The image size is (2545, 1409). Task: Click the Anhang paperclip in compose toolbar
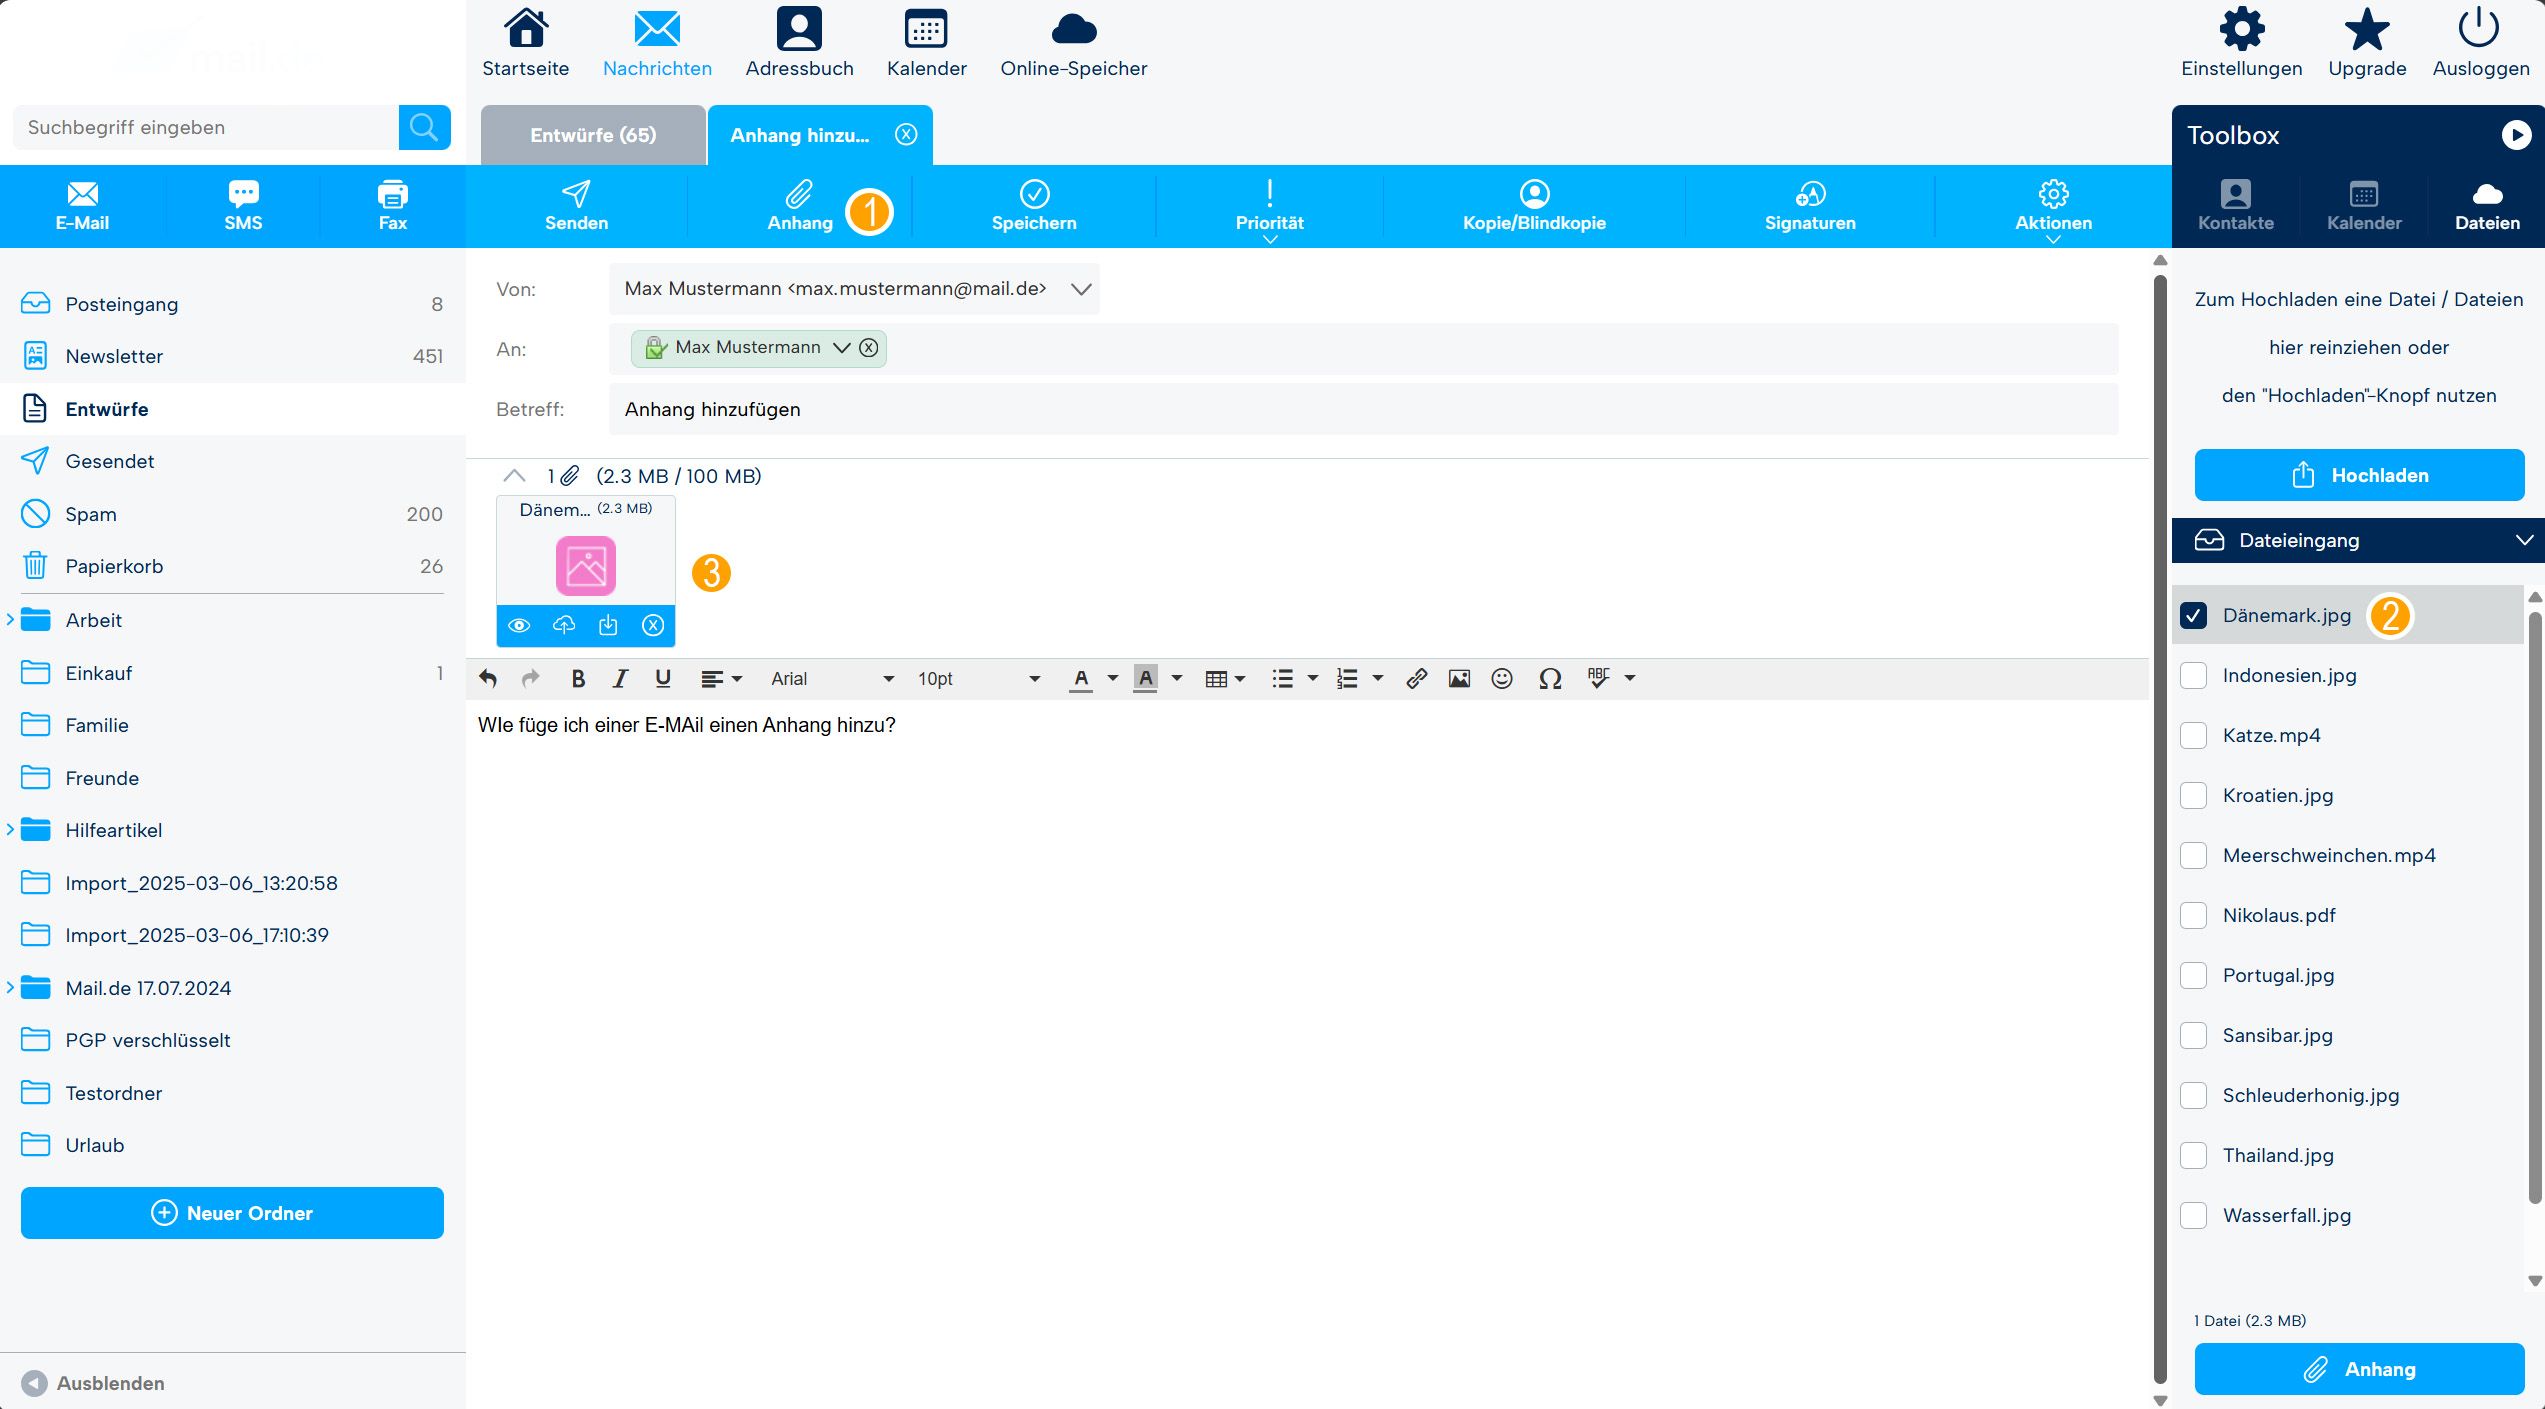pyautogui.click(x=799, y=193)
